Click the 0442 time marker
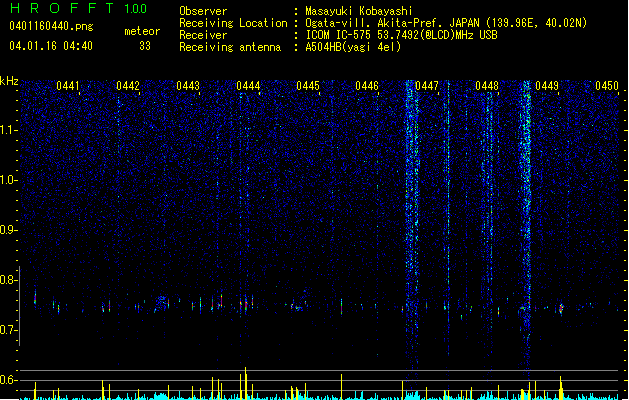Viewport: 629px width, 400px height. [x=128, y=86]
